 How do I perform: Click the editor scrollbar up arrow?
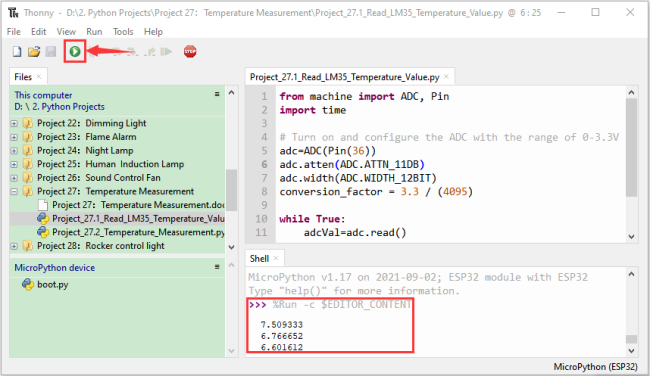pos(631,93)
